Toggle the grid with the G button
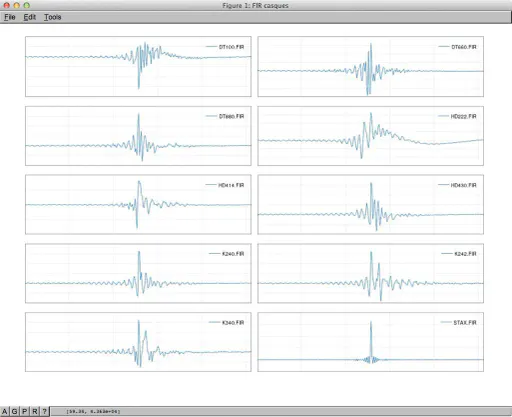This screenshot has width=512, height=417. coord(14,411)
